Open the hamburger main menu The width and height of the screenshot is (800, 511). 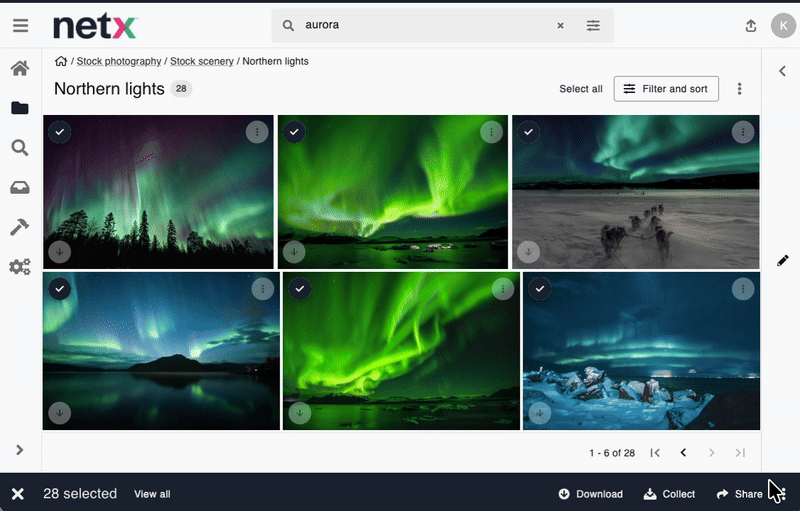pos(20,27)
